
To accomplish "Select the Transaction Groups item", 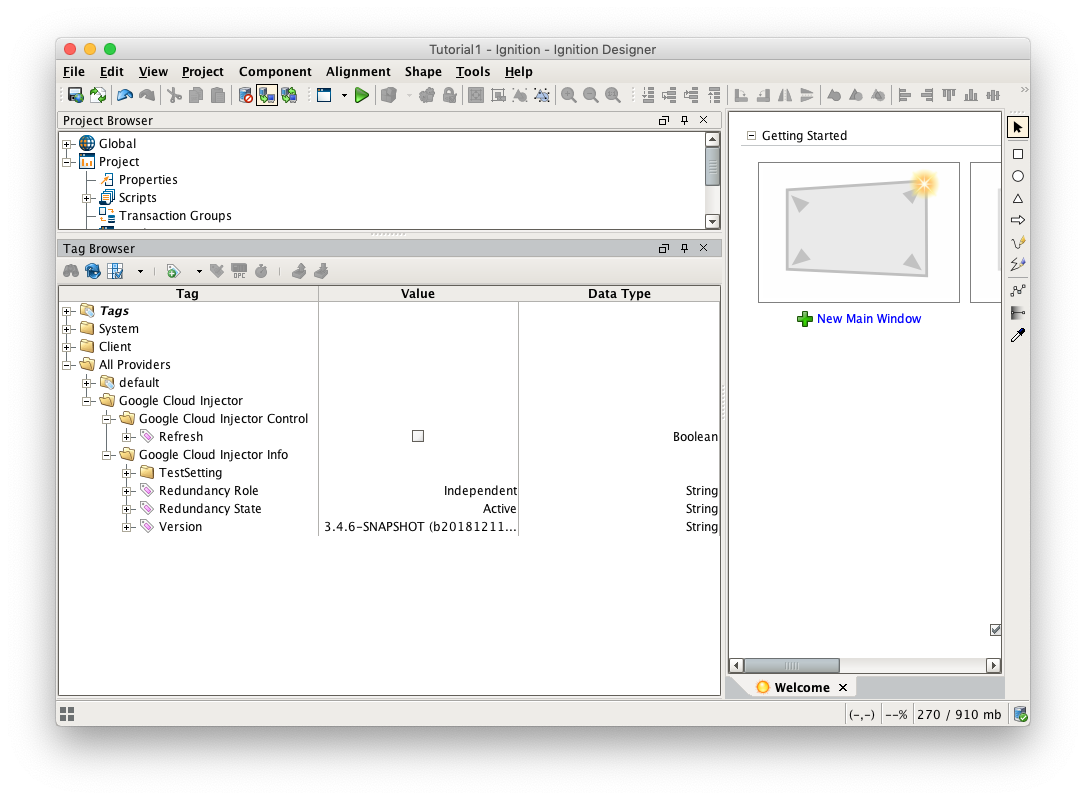I will click(x=175, y=216).
